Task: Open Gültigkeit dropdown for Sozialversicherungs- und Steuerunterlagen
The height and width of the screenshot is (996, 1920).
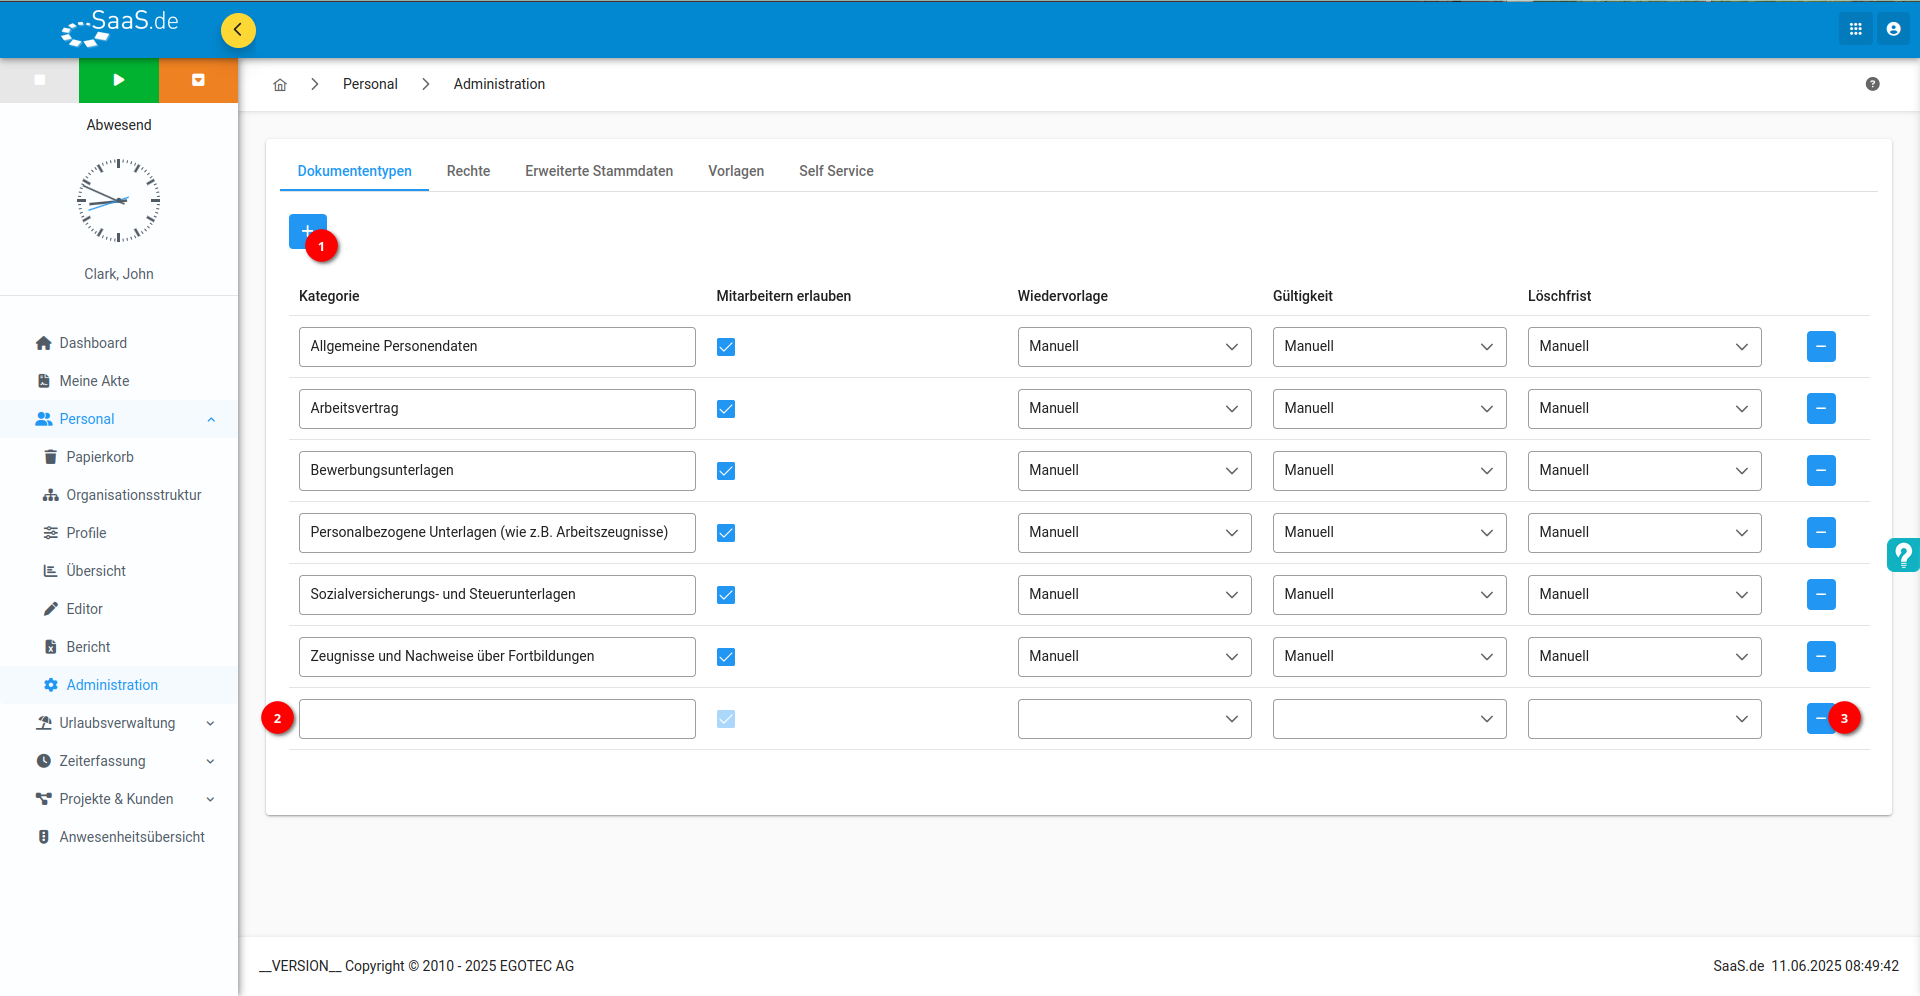Action: [1389, 595]
